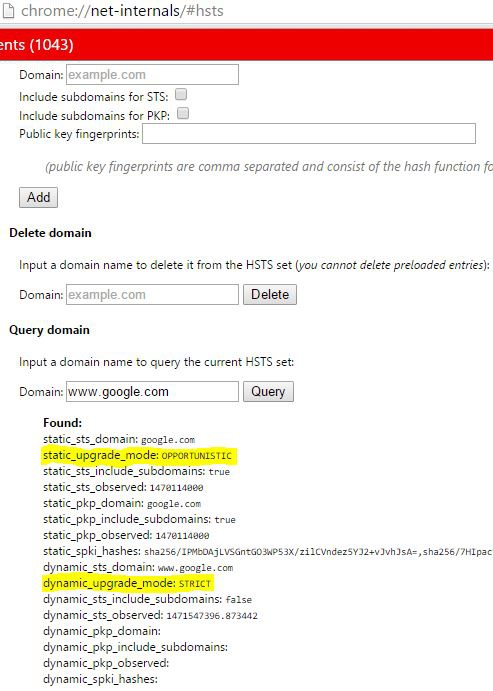Click the Delete button
Viewport: 493px width, 691px height.
(270, 294)
